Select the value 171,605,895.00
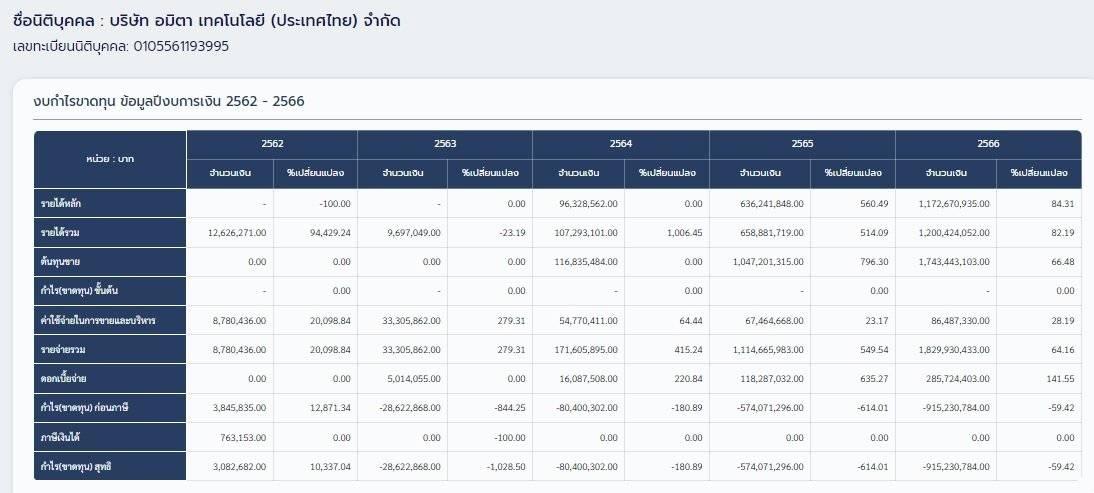The height and width of the screenshot is (493, 1094). click(x=585, y=350)
